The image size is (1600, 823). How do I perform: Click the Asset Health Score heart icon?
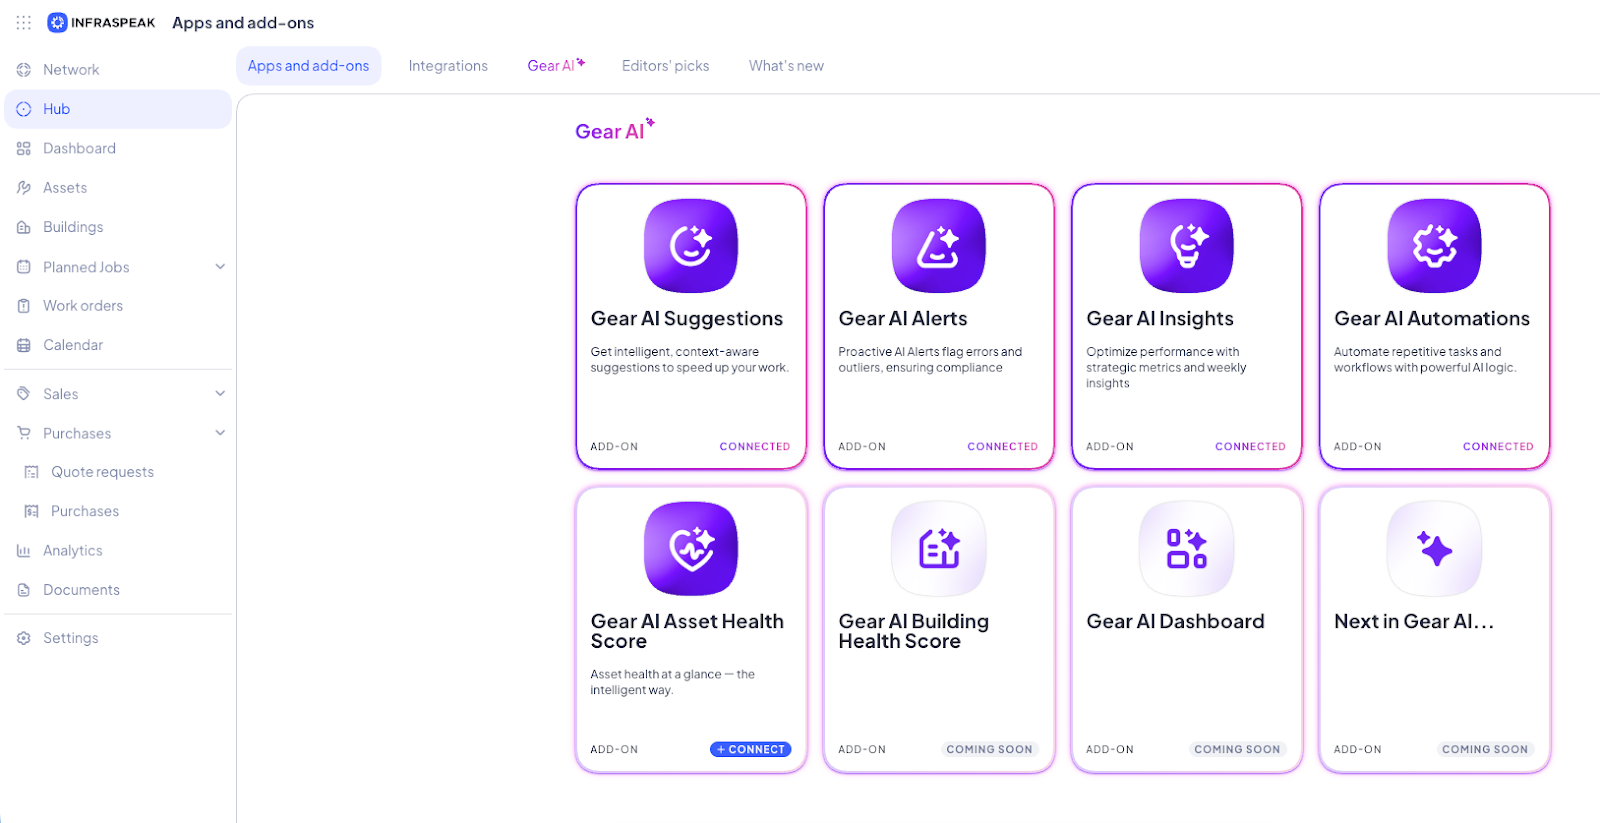pyautogui.click(x=691, y=549)
